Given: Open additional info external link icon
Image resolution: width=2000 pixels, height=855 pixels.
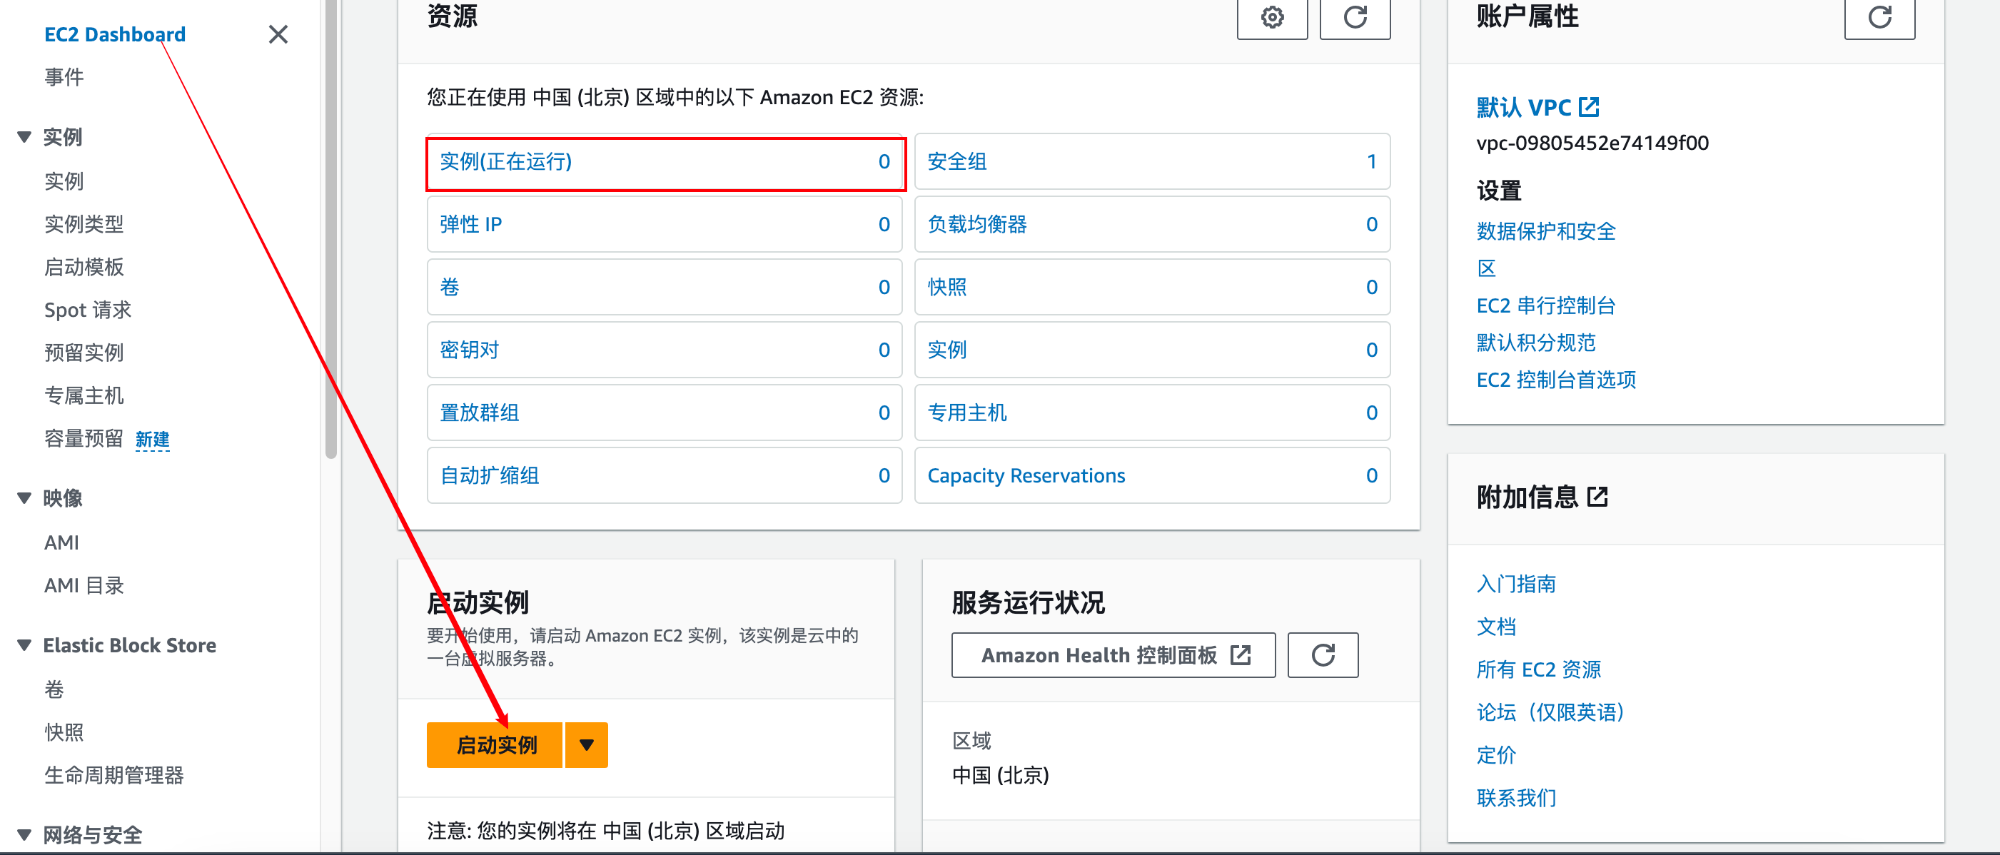Looking at the screenshot, I should [x=1597, y=497].
